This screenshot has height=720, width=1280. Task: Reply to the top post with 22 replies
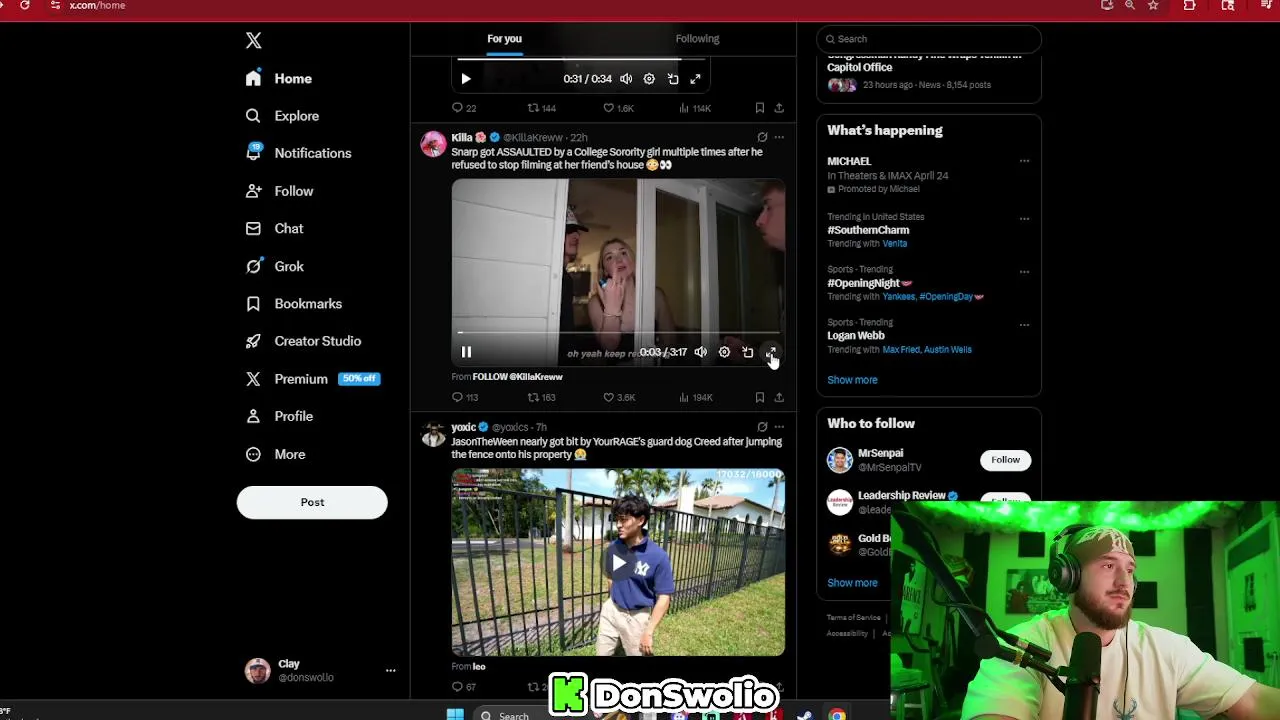464,108
